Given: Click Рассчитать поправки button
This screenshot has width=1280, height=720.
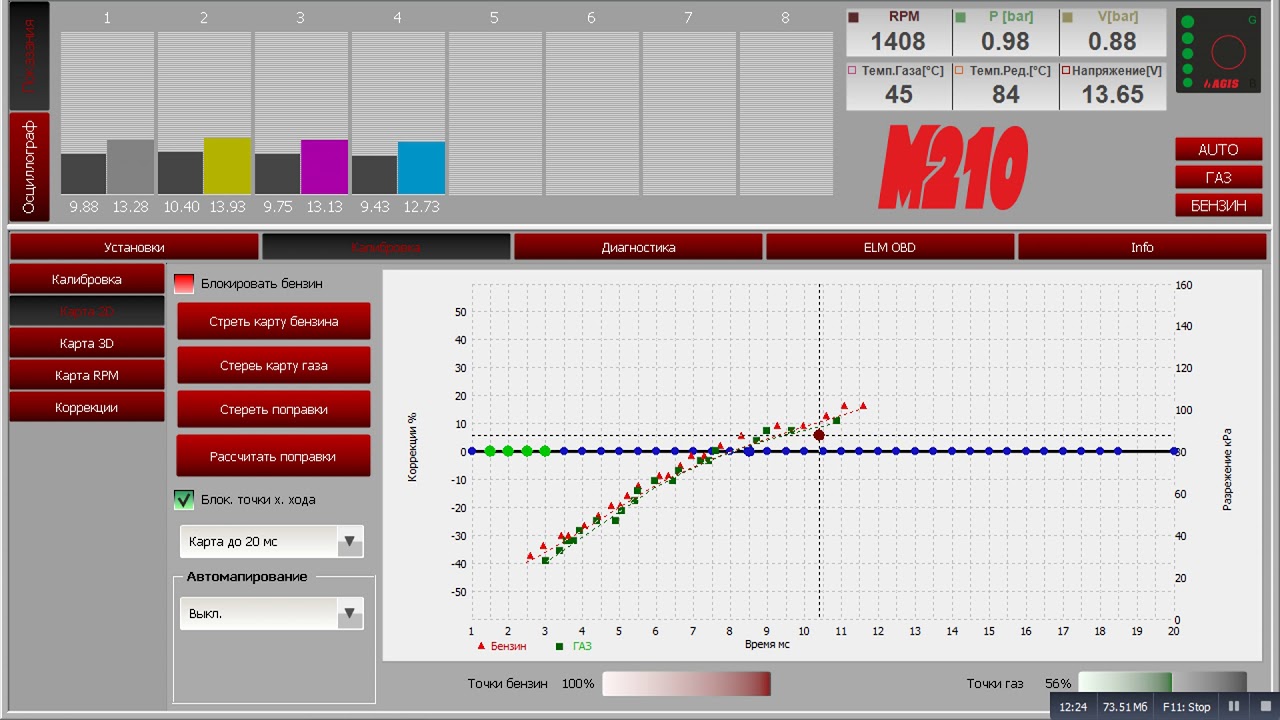Looking at the screenshot, I should 274,456.
